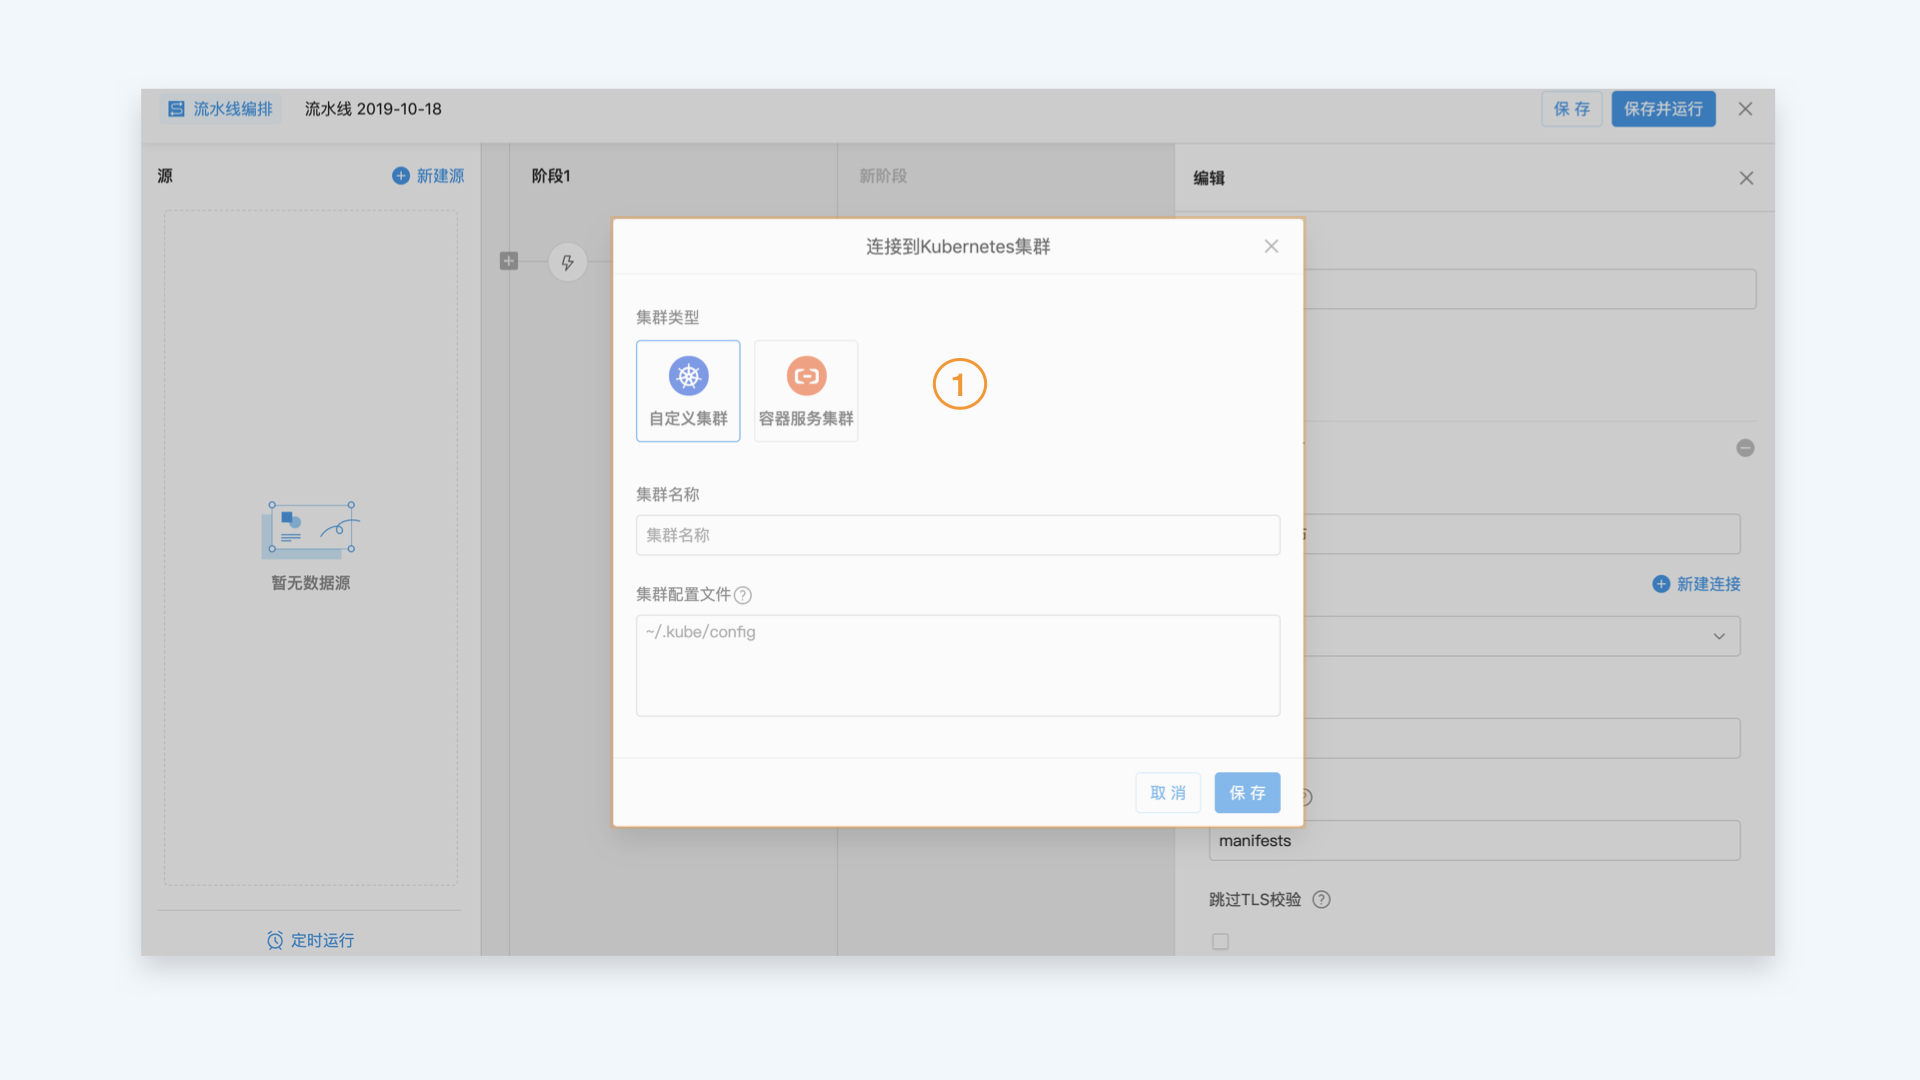Click 保存并运行 button
1920x1080 pixels.
coord(1663,109)
